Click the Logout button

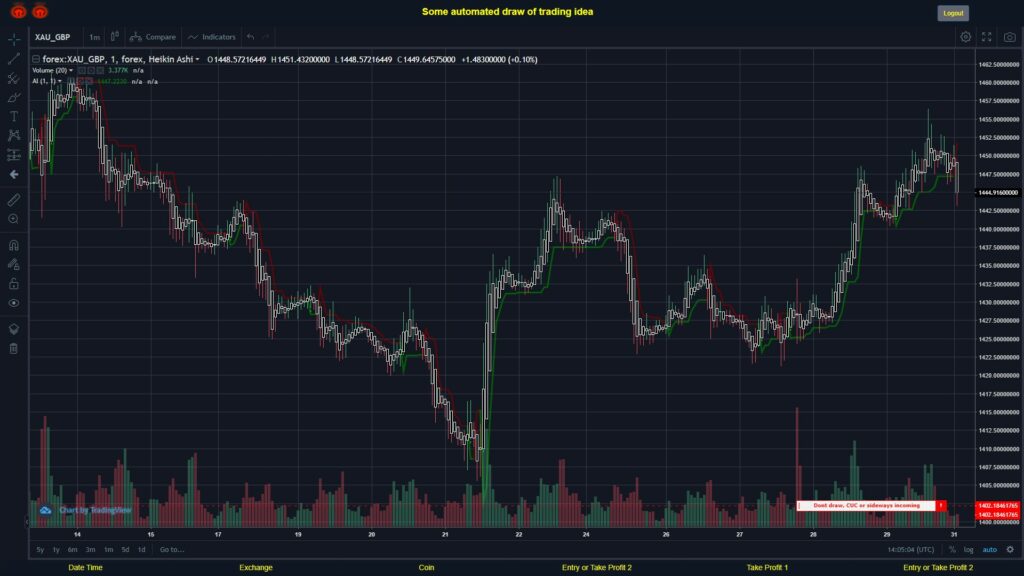click(x=953, y=13)
